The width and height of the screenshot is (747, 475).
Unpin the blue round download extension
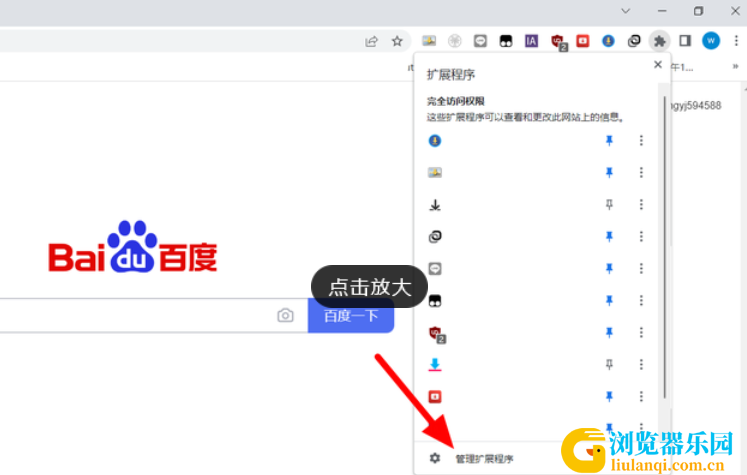[609, 141]
